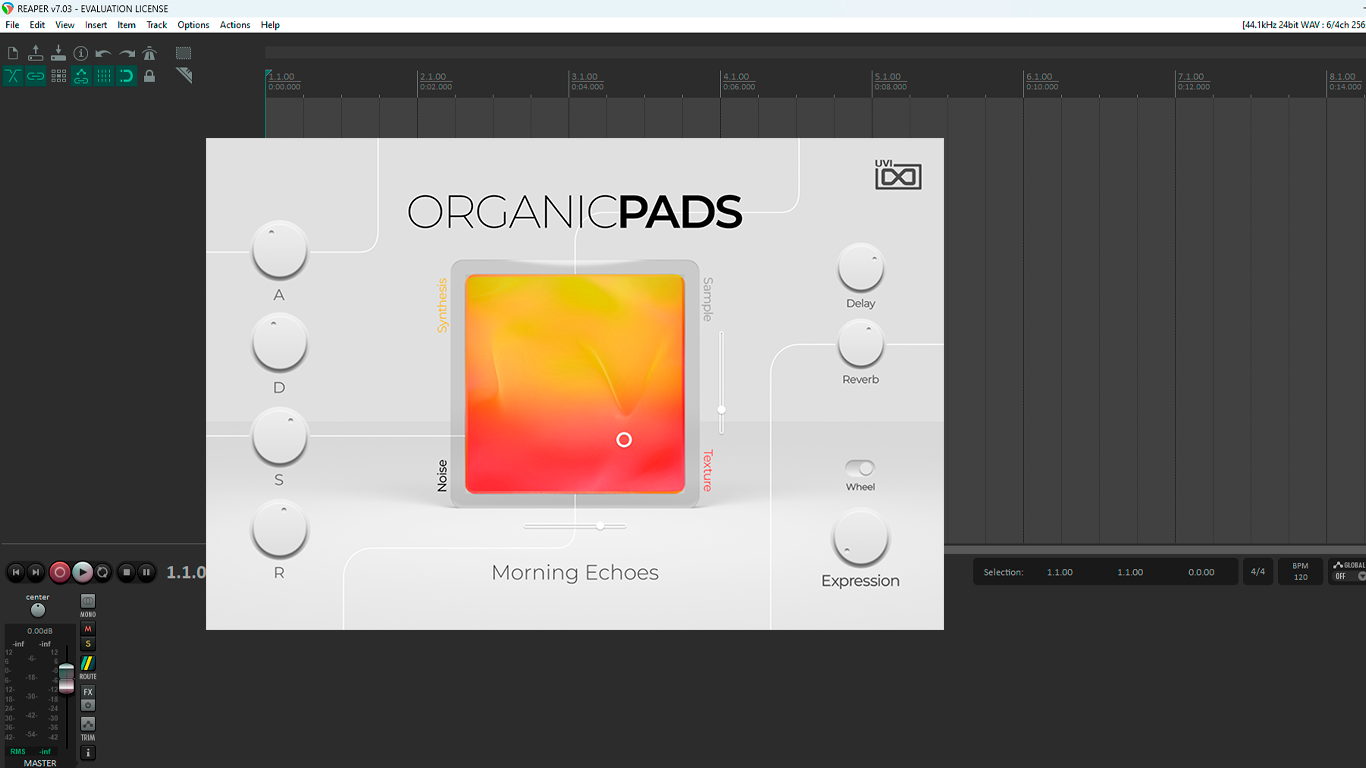Toggle the locking padlock icon

149,76
